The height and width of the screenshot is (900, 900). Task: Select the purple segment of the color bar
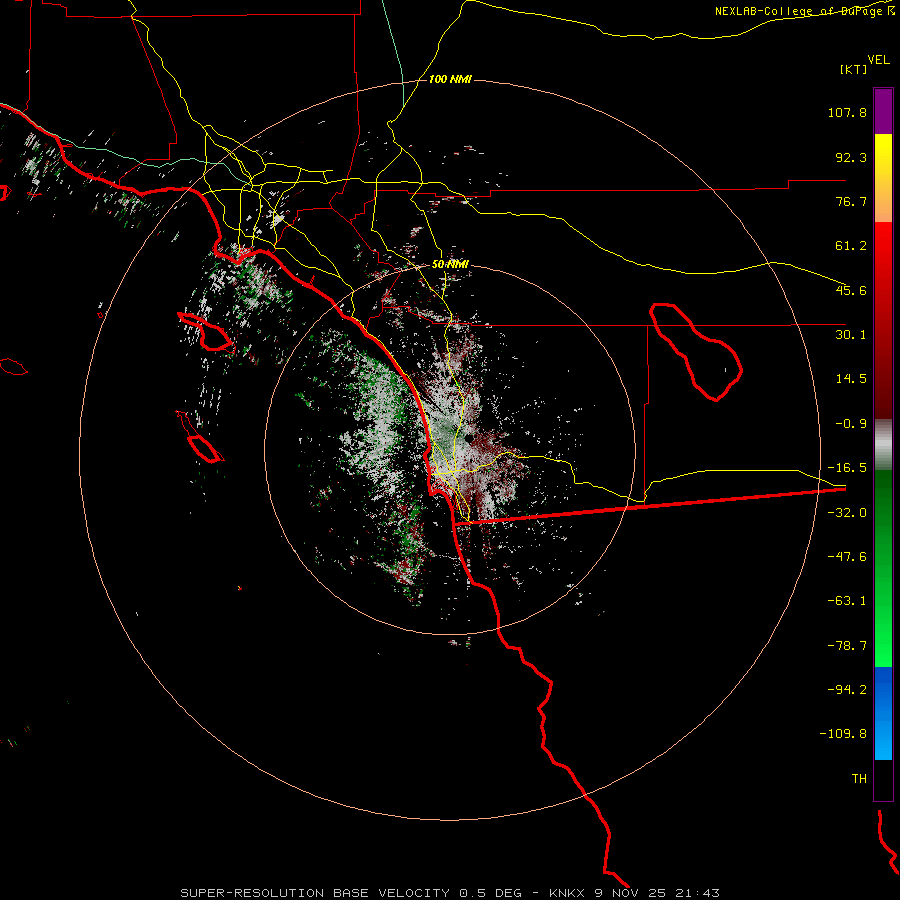[x=883, y=111]
